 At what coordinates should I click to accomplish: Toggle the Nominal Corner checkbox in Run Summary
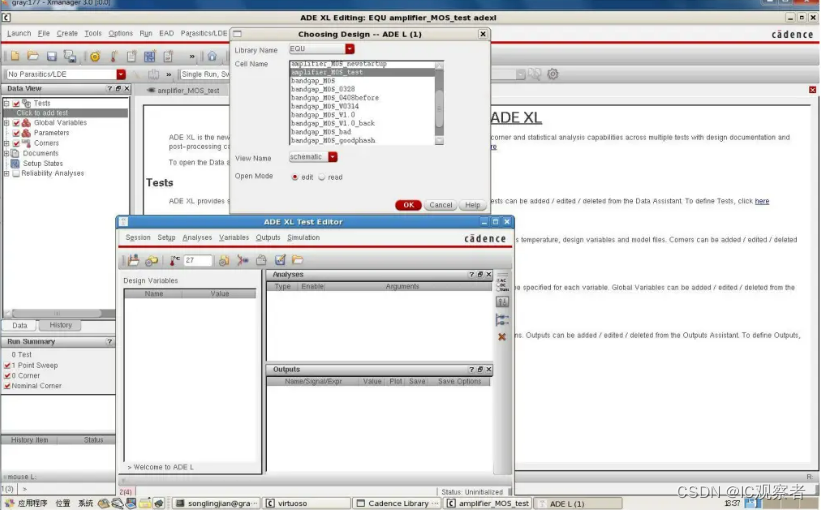click(7, 386)
